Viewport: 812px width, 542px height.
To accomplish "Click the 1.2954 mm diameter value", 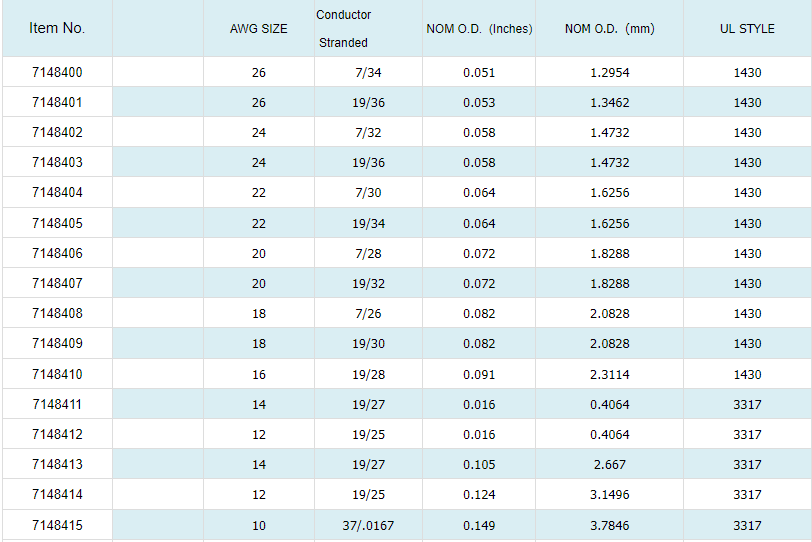I will 609,73.
